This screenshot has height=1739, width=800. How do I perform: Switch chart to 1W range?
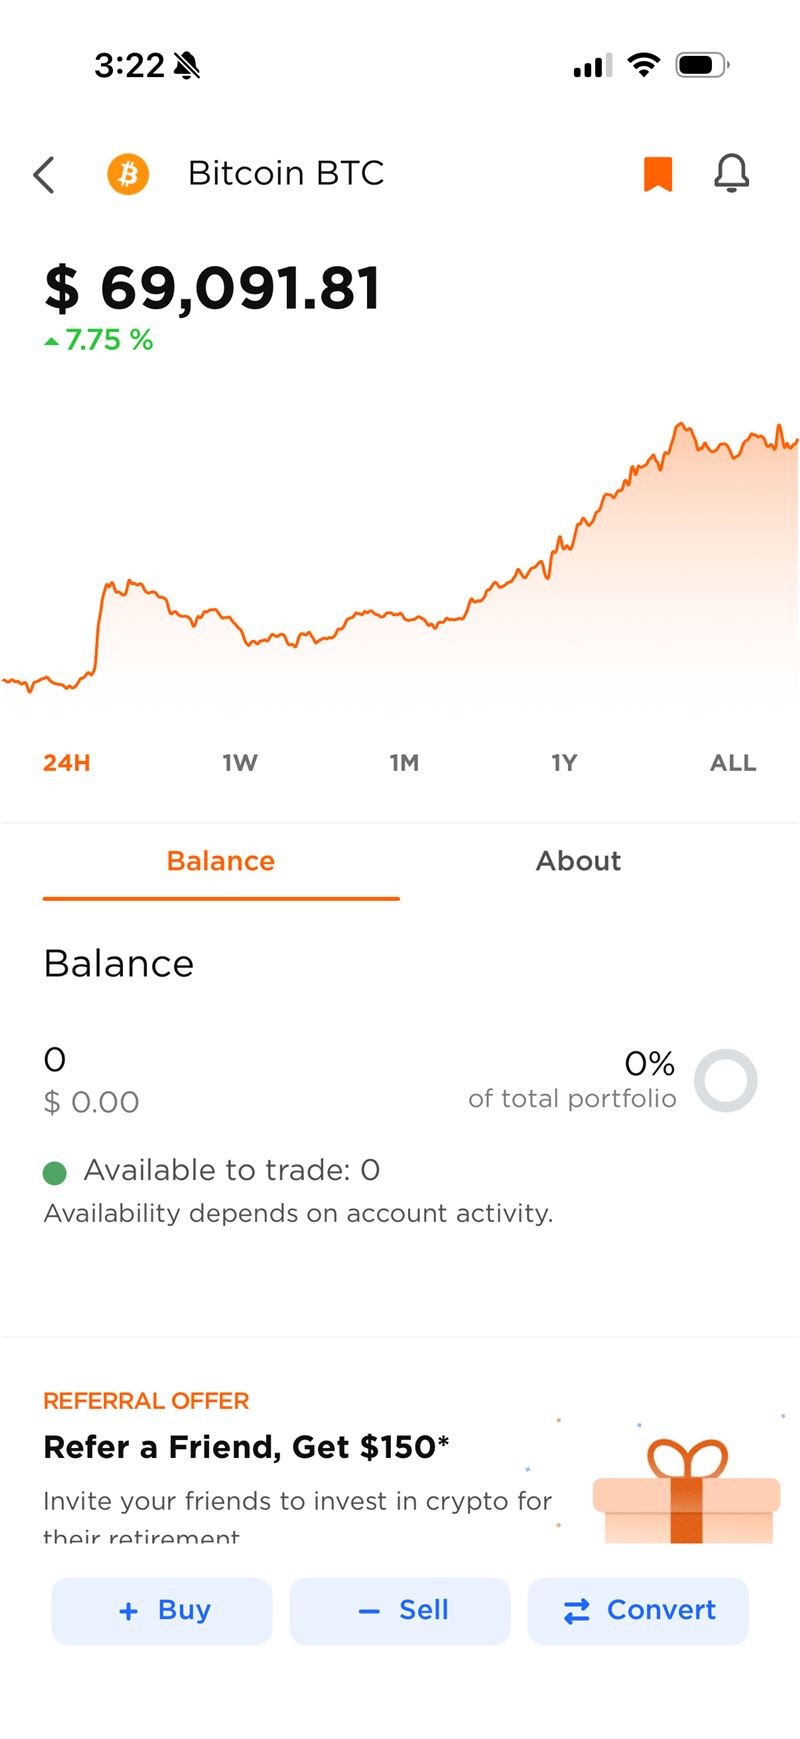coord(240,763)
